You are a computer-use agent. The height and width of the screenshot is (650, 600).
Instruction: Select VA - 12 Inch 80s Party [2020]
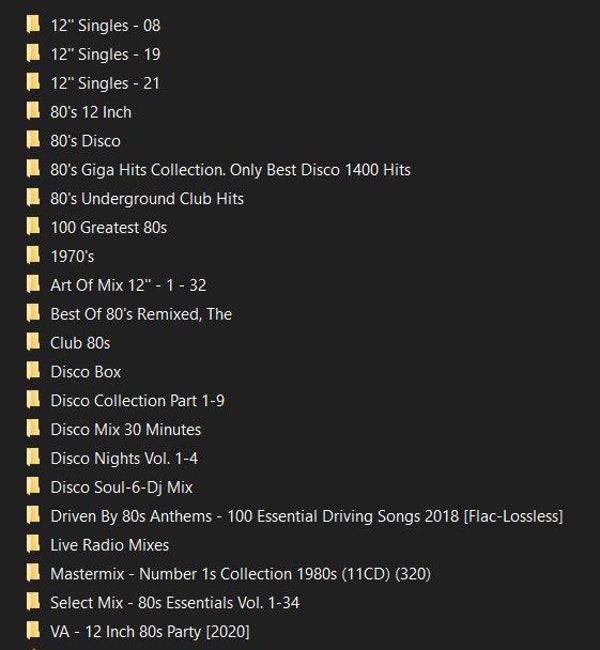tap(150, 632)
